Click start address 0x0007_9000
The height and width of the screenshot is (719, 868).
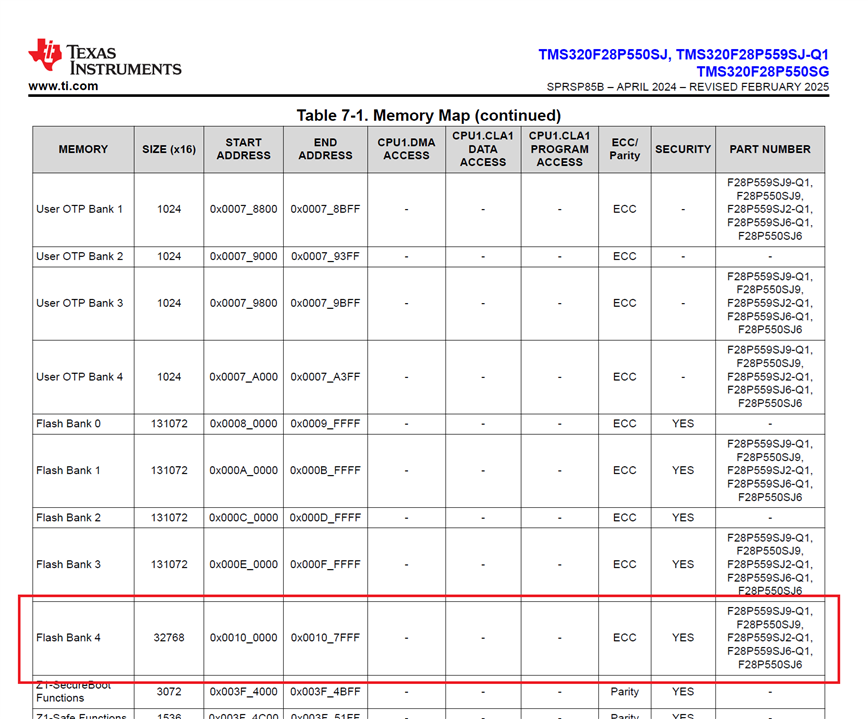(x=244, y=256)
